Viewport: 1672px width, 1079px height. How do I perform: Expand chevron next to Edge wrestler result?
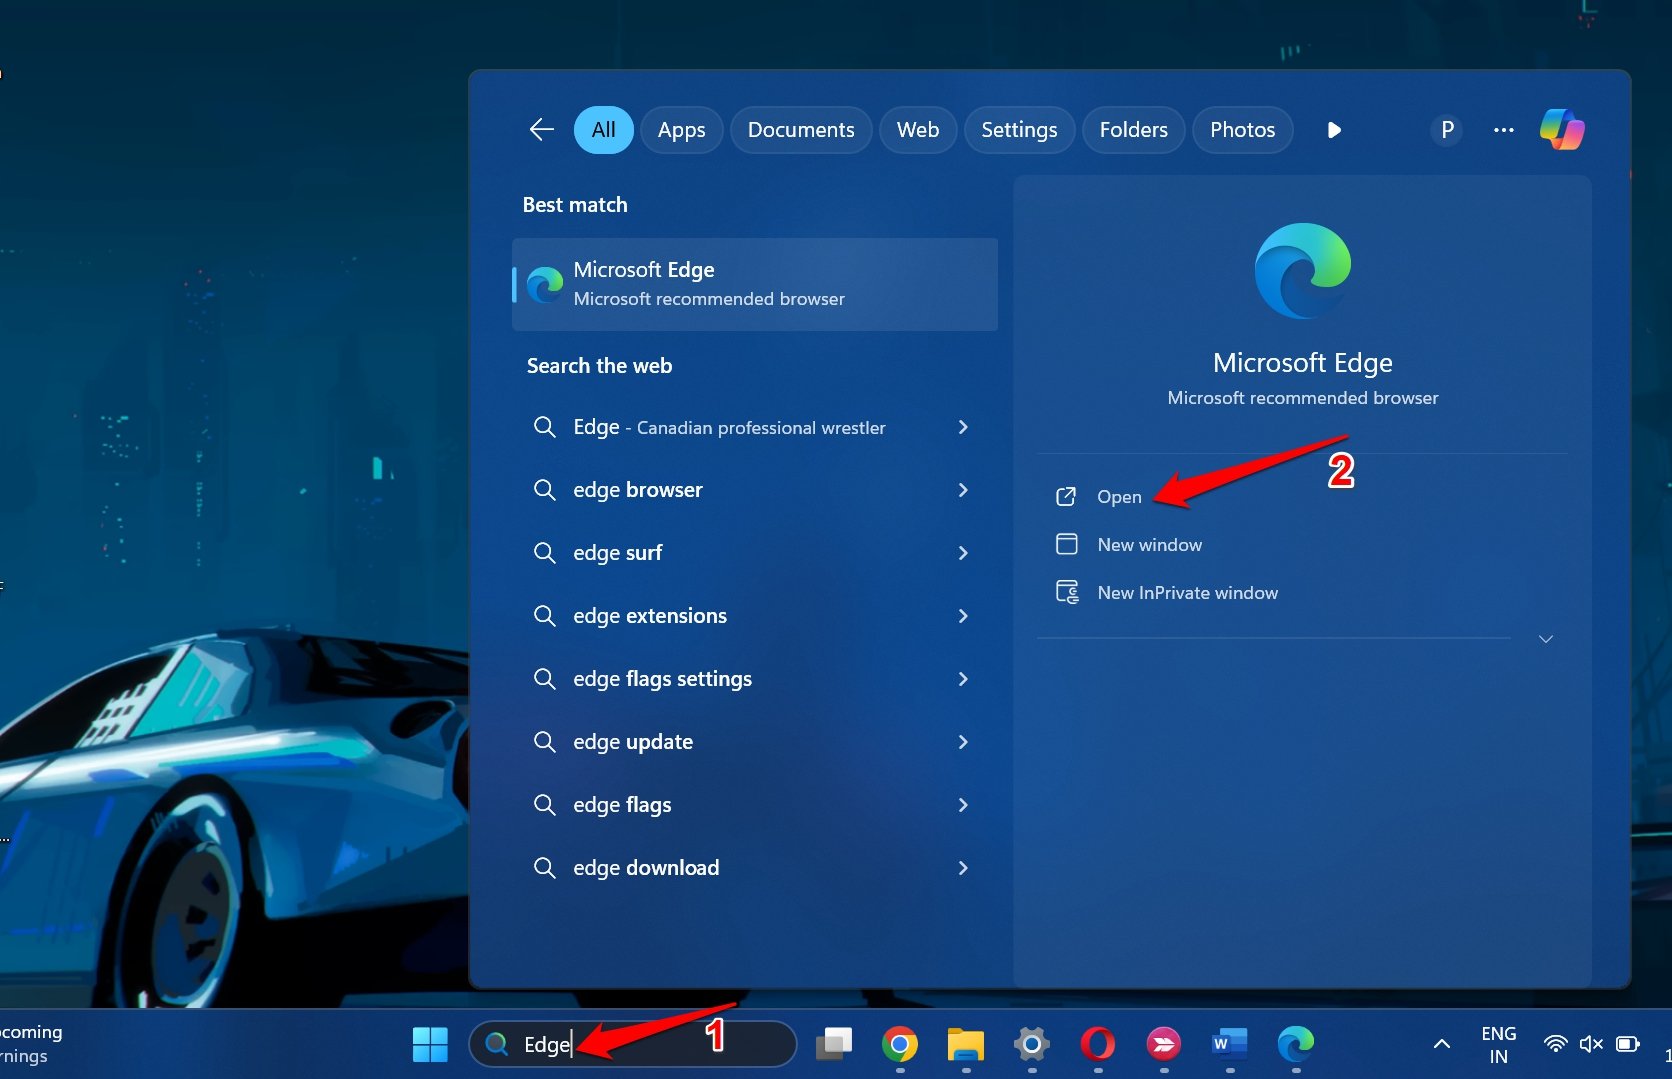963,427
